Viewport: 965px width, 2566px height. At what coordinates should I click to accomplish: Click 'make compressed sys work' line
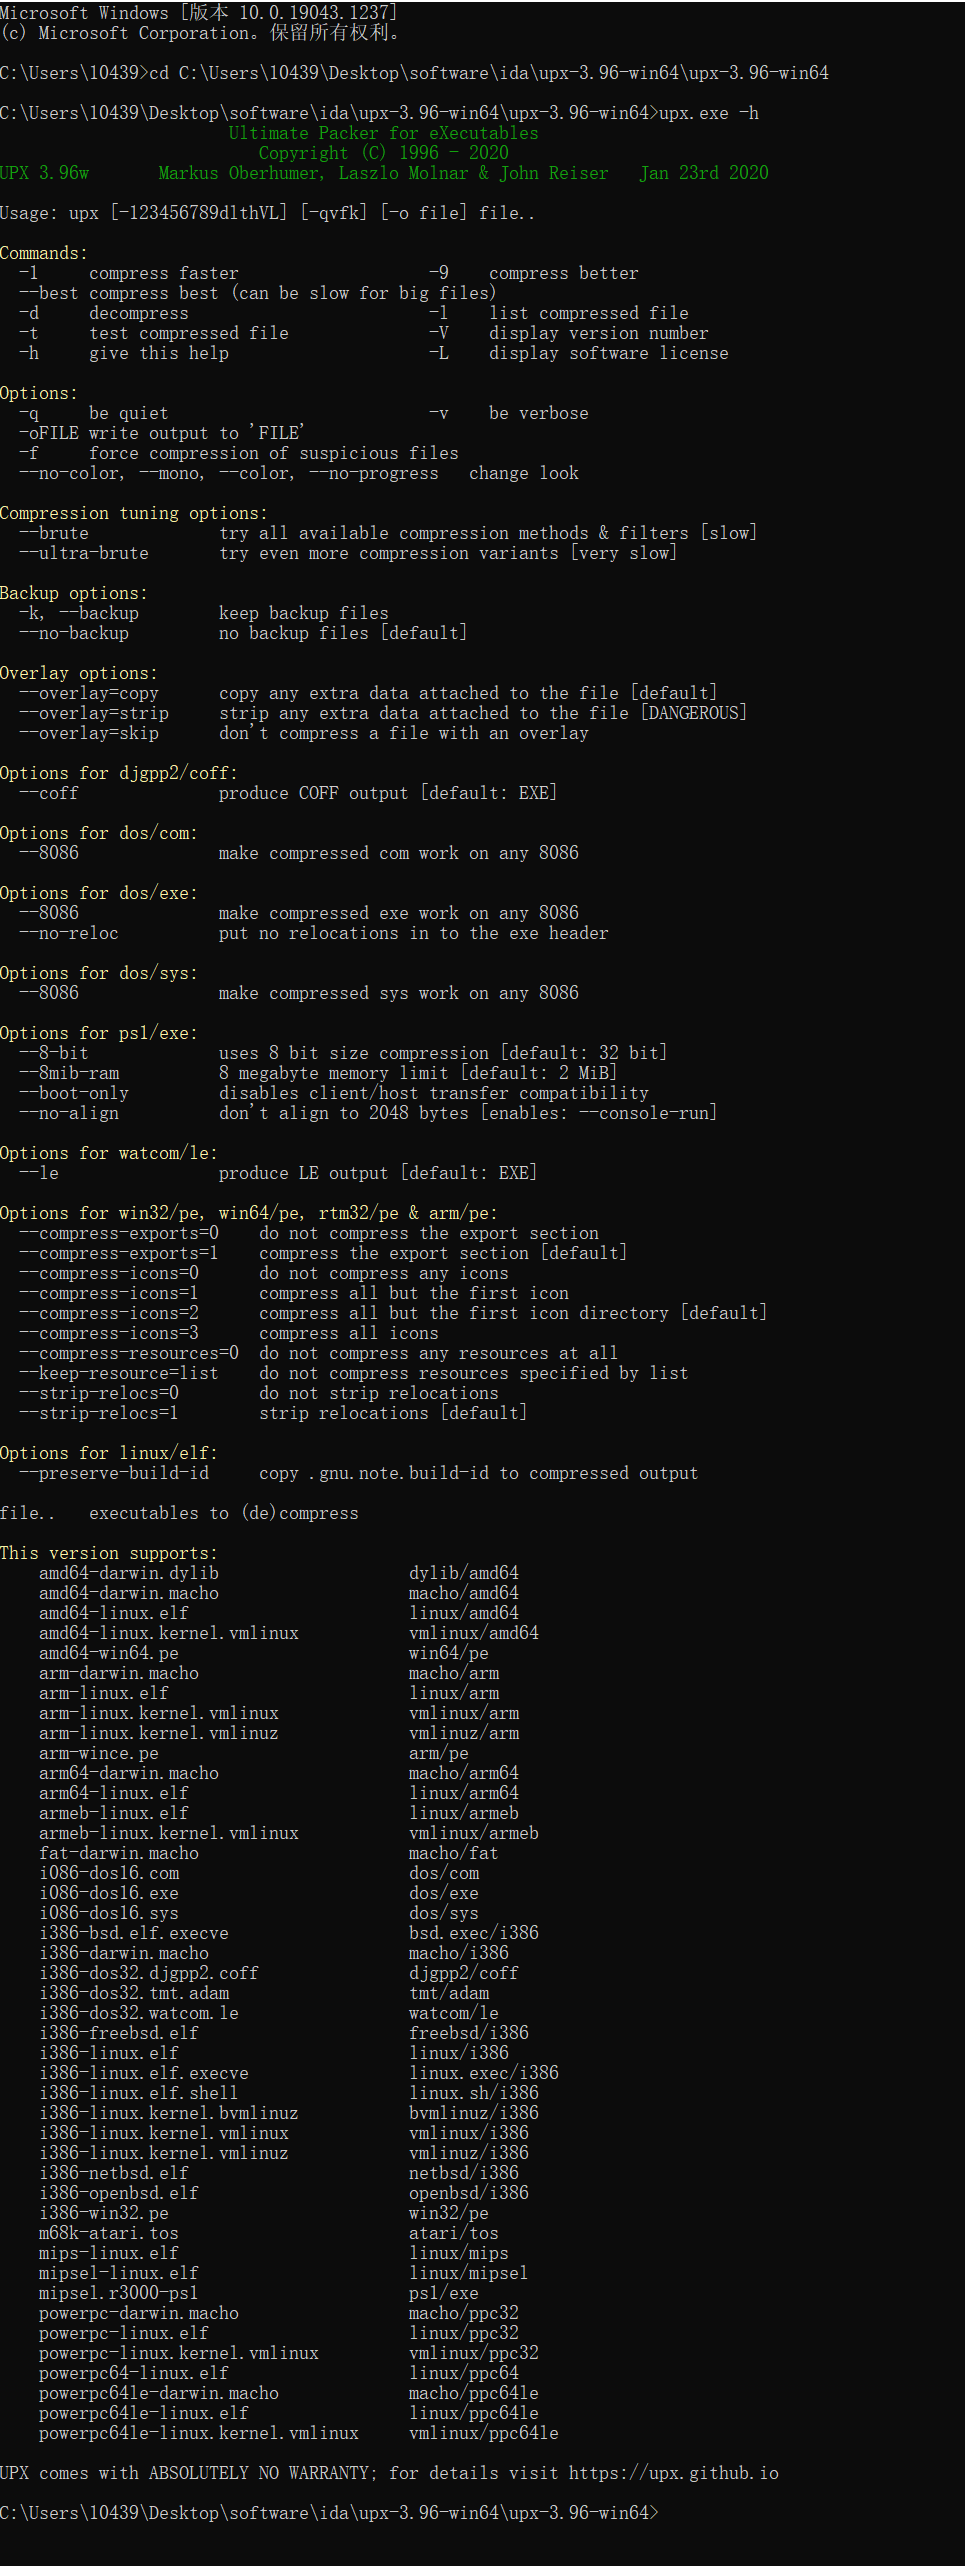pos(399,993)
